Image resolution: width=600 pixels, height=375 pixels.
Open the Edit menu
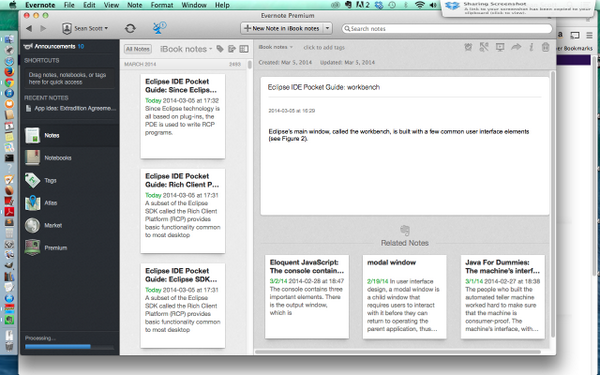(x=89, y=5)
